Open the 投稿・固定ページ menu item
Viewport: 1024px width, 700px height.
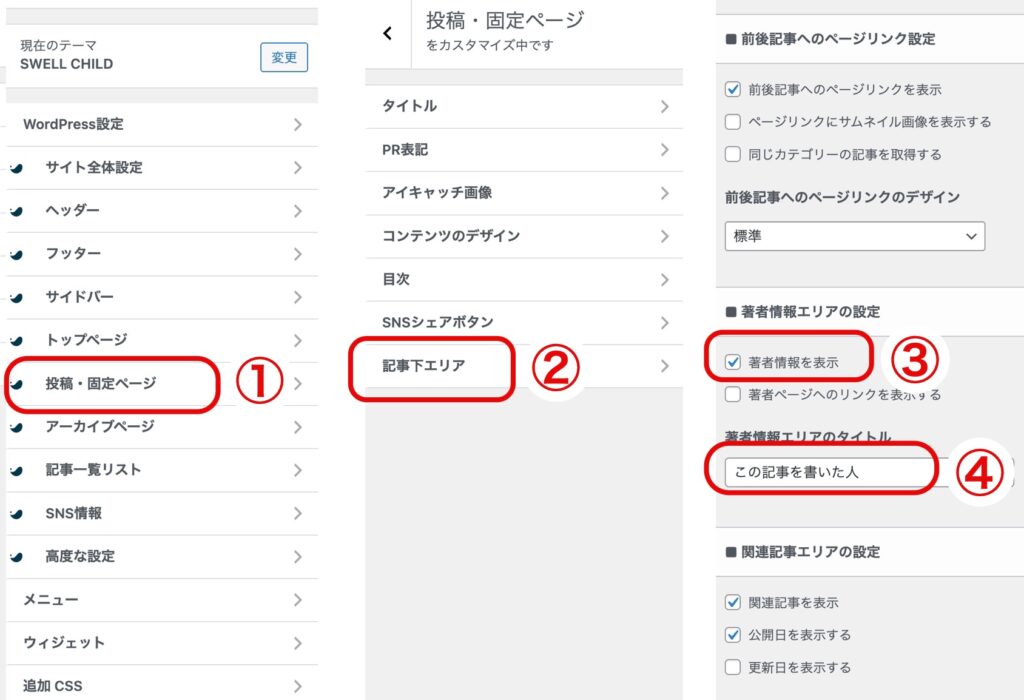(x=101, y=383)
